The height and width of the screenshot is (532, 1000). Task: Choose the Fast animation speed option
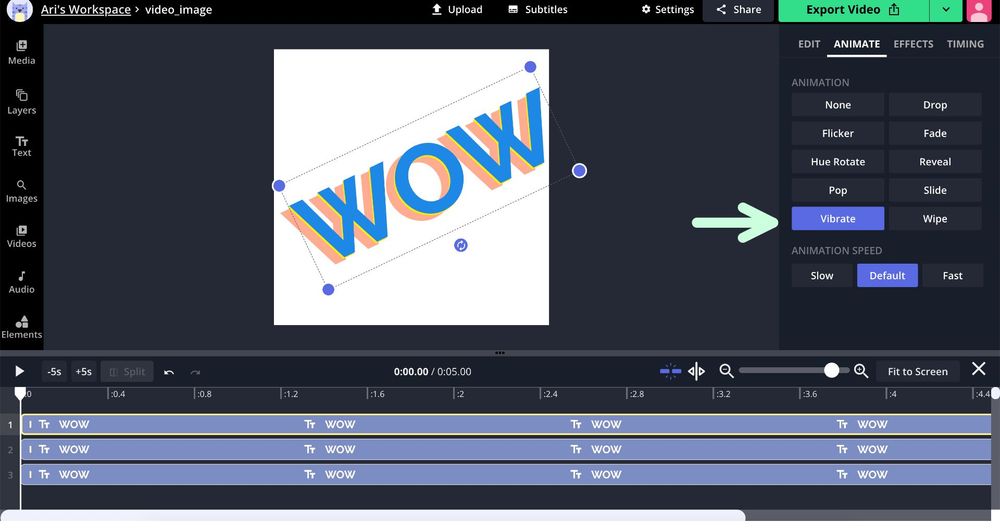[952, 276]
